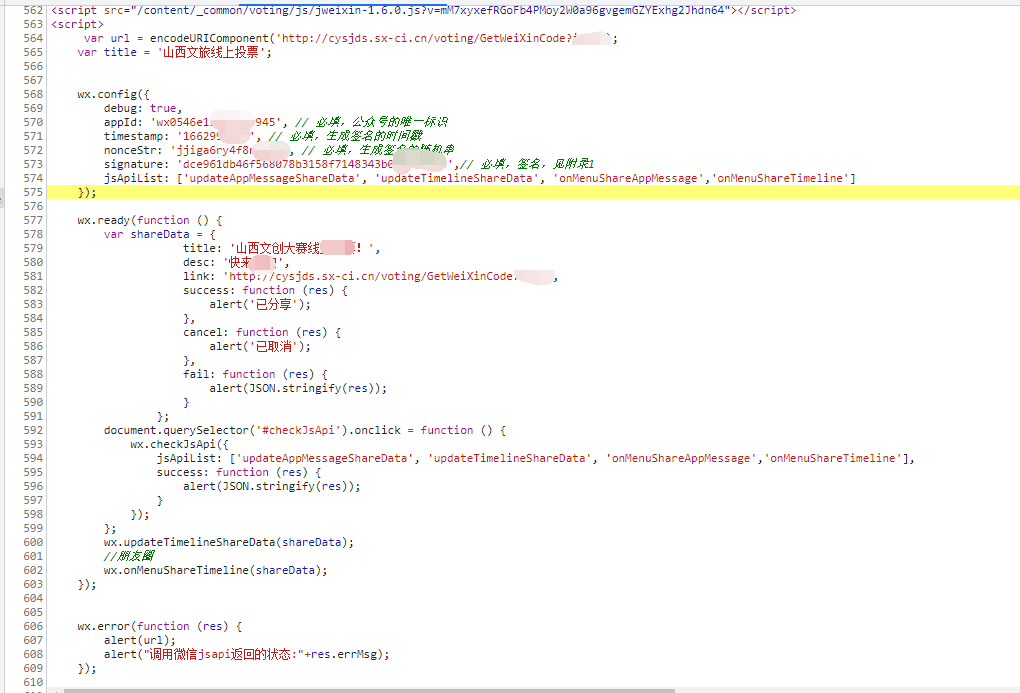Click 'wx.onMenuShareTimeline(shareData);' line

(x=216, y=570)
